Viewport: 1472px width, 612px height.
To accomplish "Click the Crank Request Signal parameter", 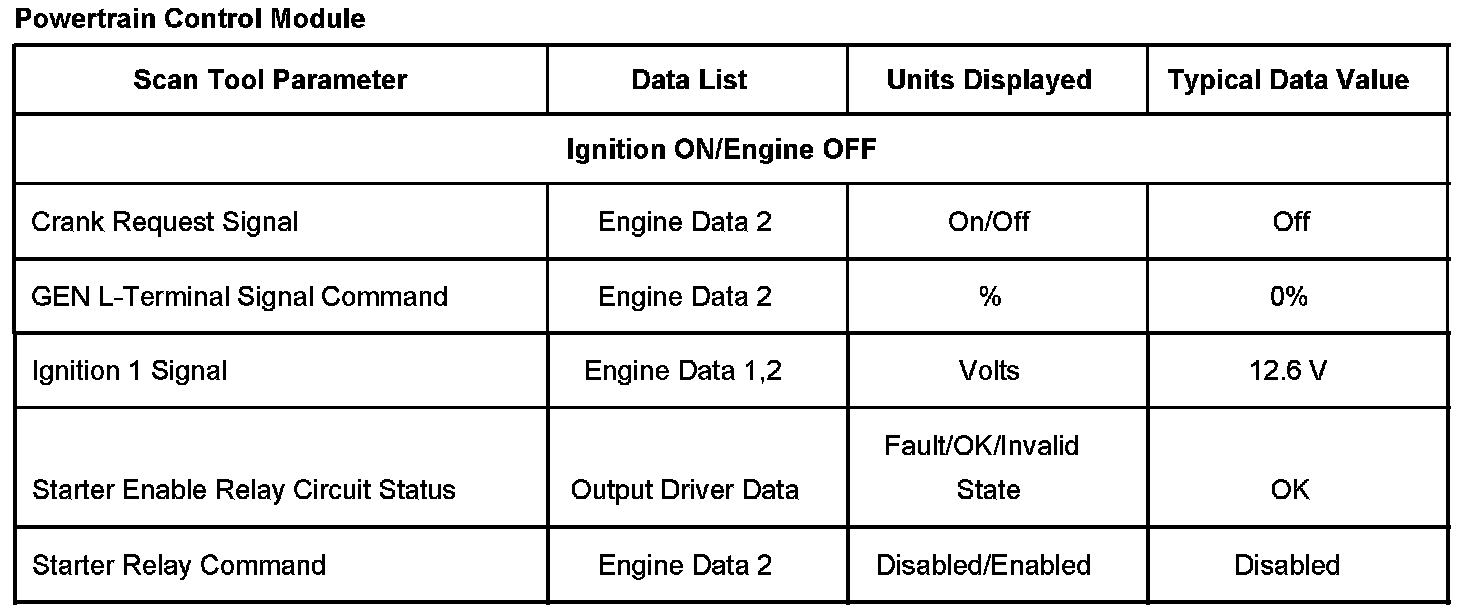I will tap(165, 222).
